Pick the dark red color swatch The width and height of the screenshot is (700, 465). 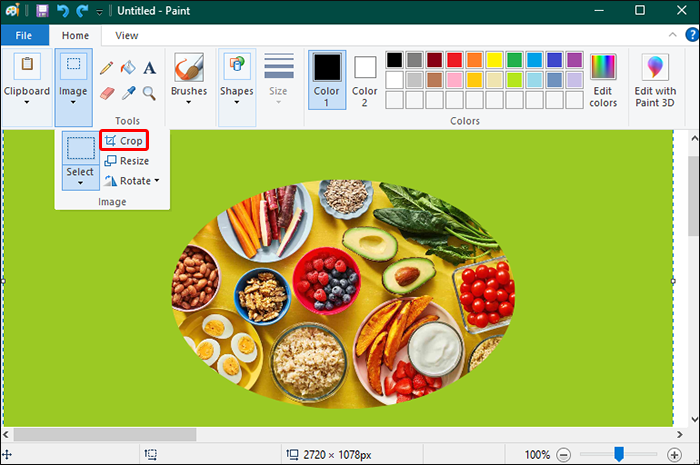[434, 60]
